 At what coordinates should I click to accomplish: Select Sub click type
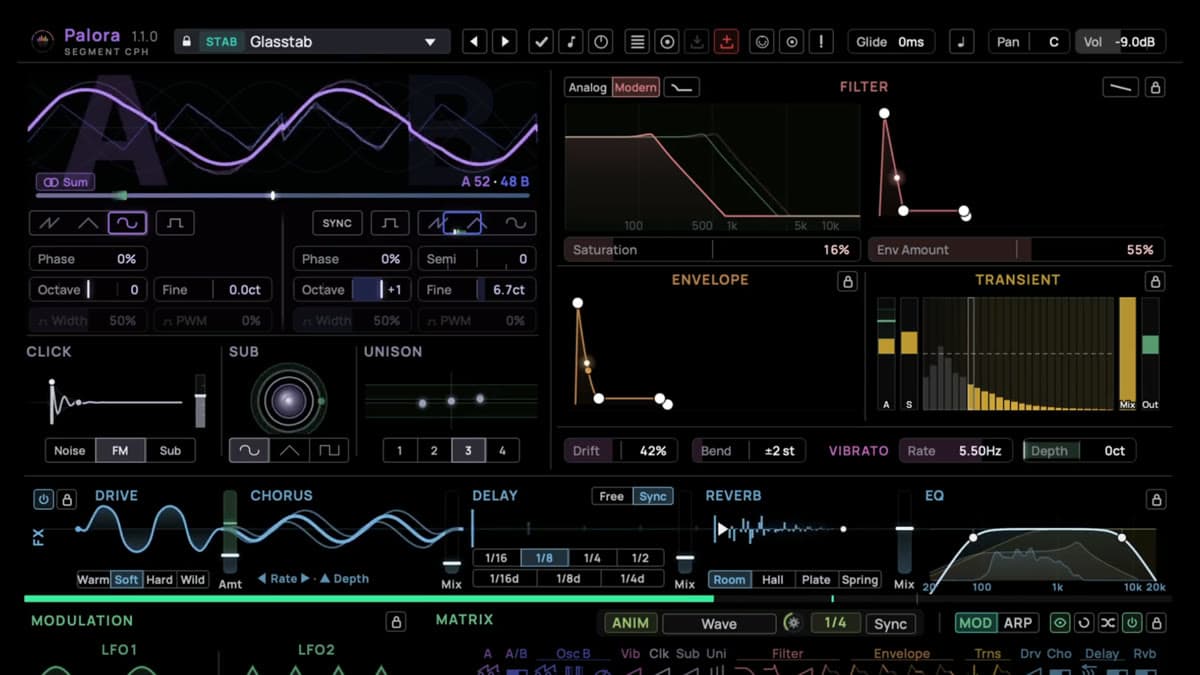point(170,451)
